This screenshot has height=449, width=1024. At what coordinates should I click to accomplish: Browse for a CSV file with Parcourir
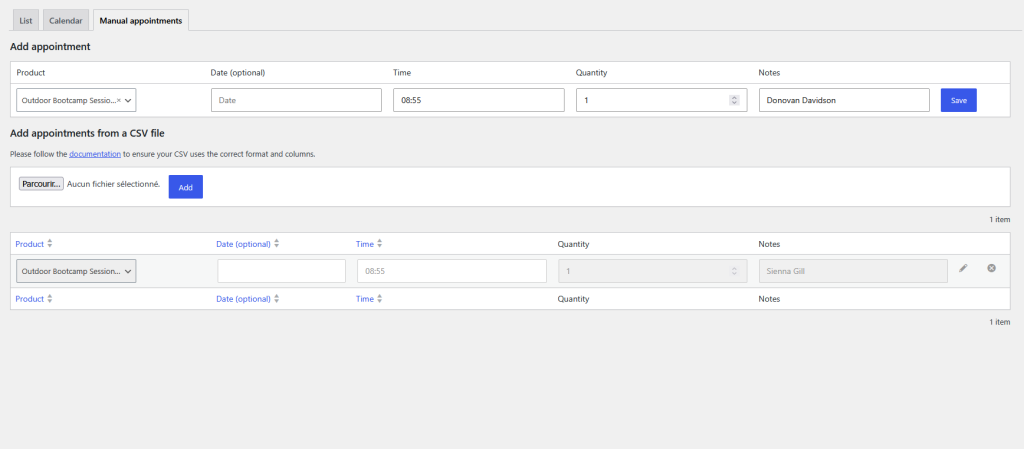[41, 185]
